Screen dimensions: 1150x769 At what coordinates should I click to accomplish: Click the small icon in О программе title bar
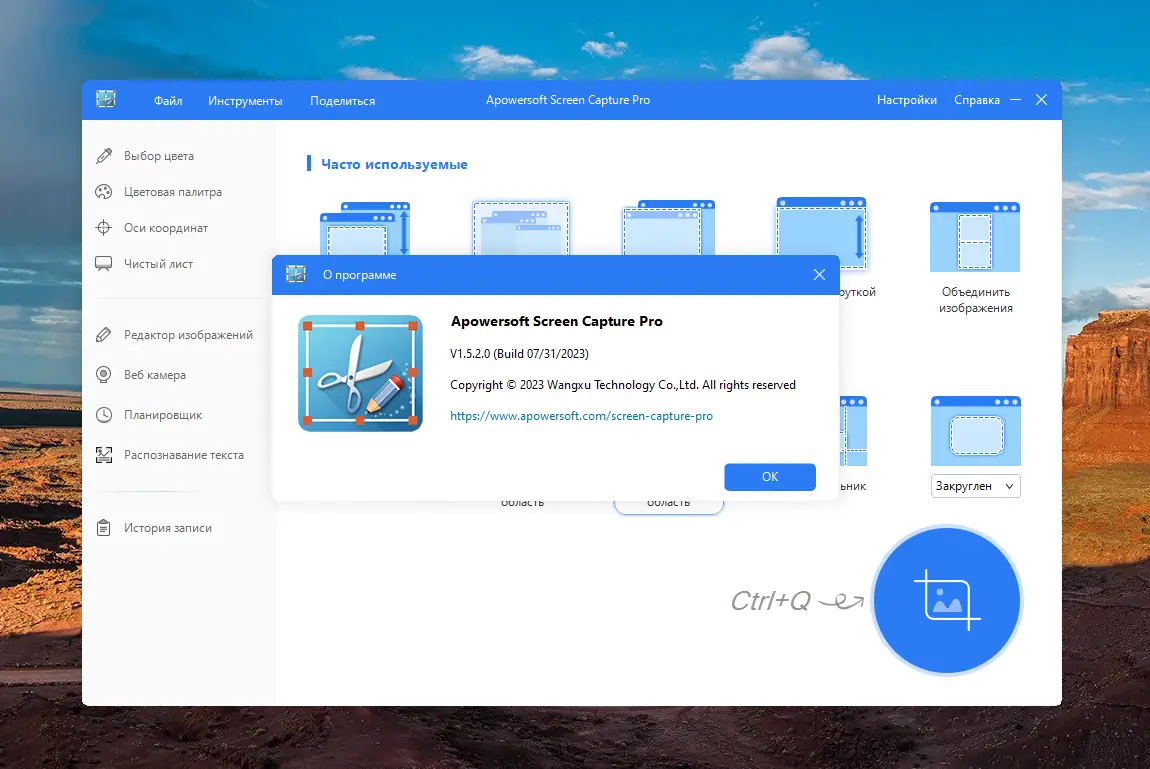[x=296, y=274]
